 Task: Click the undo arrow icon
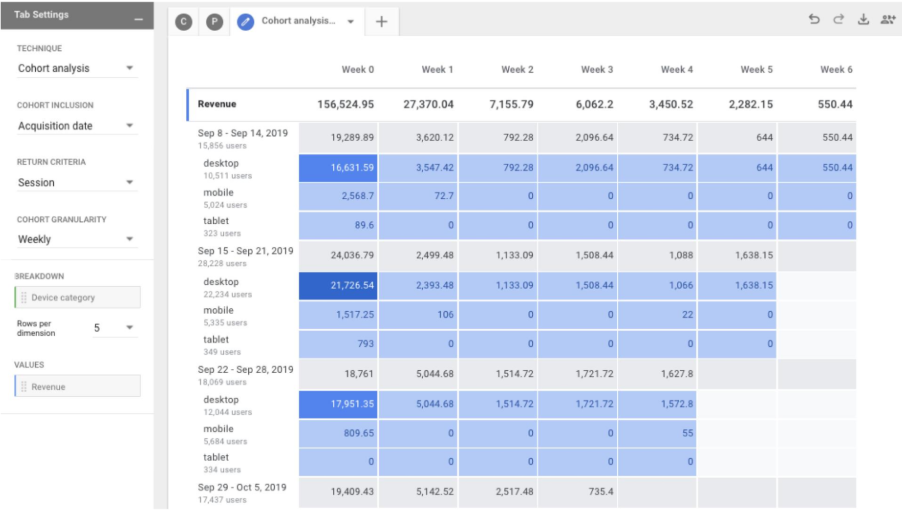pos(814,20)
